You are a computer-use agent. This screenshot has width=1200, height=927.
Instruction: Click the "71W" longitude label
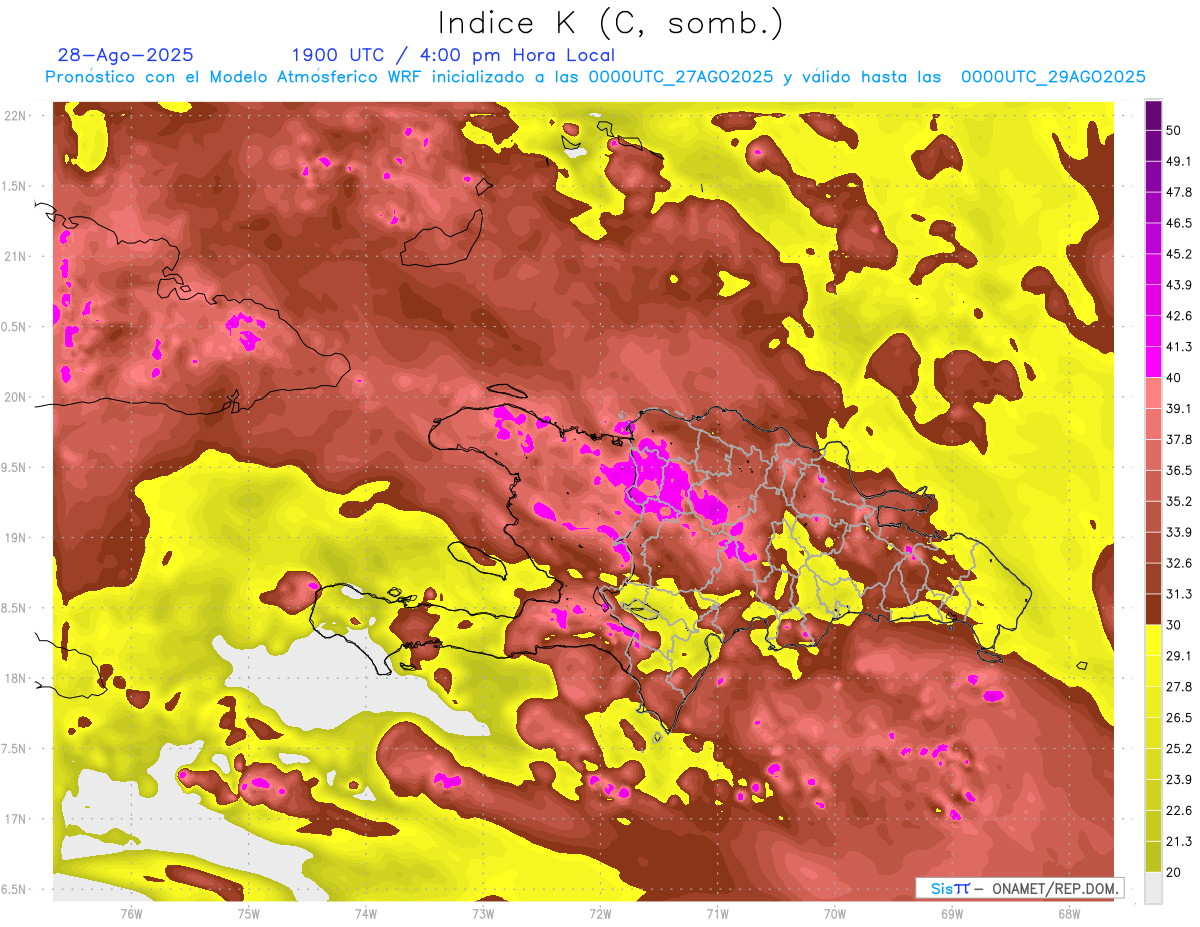tap(717, 914)
